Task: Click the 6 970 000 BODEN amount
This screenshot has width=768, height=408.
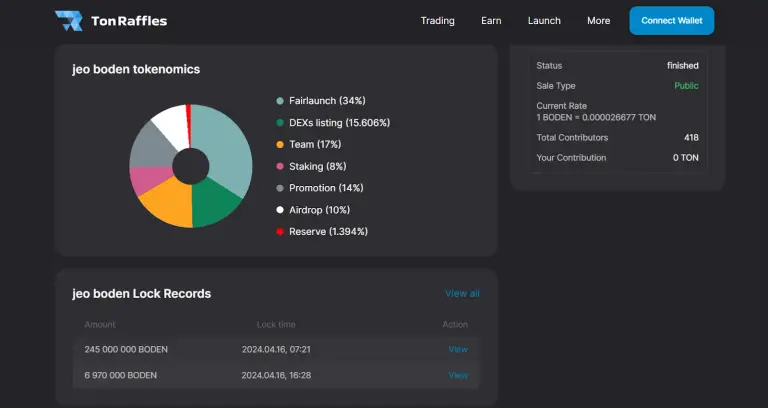Action: click(120, 375)
